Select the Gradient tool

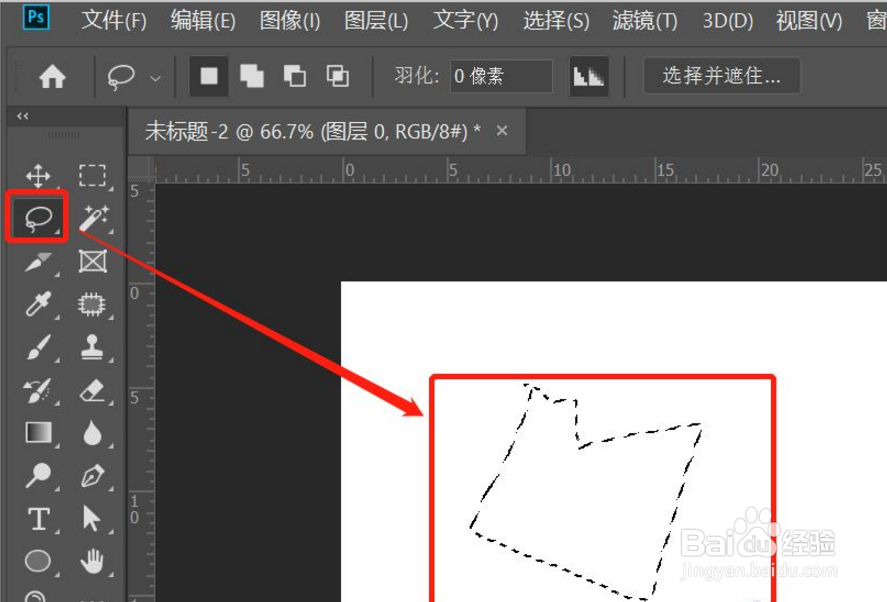[x=40, y=433]
